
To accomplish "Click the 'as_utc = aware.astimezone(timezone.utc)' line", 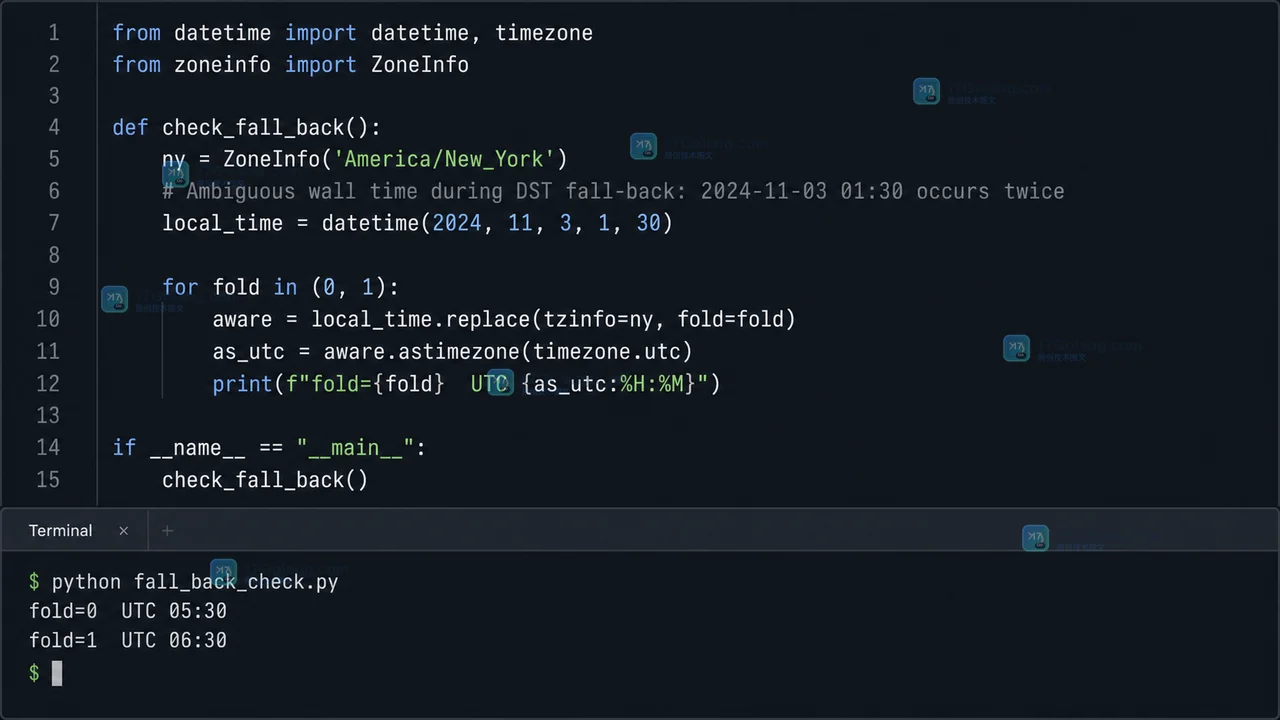I will (452, 352).
